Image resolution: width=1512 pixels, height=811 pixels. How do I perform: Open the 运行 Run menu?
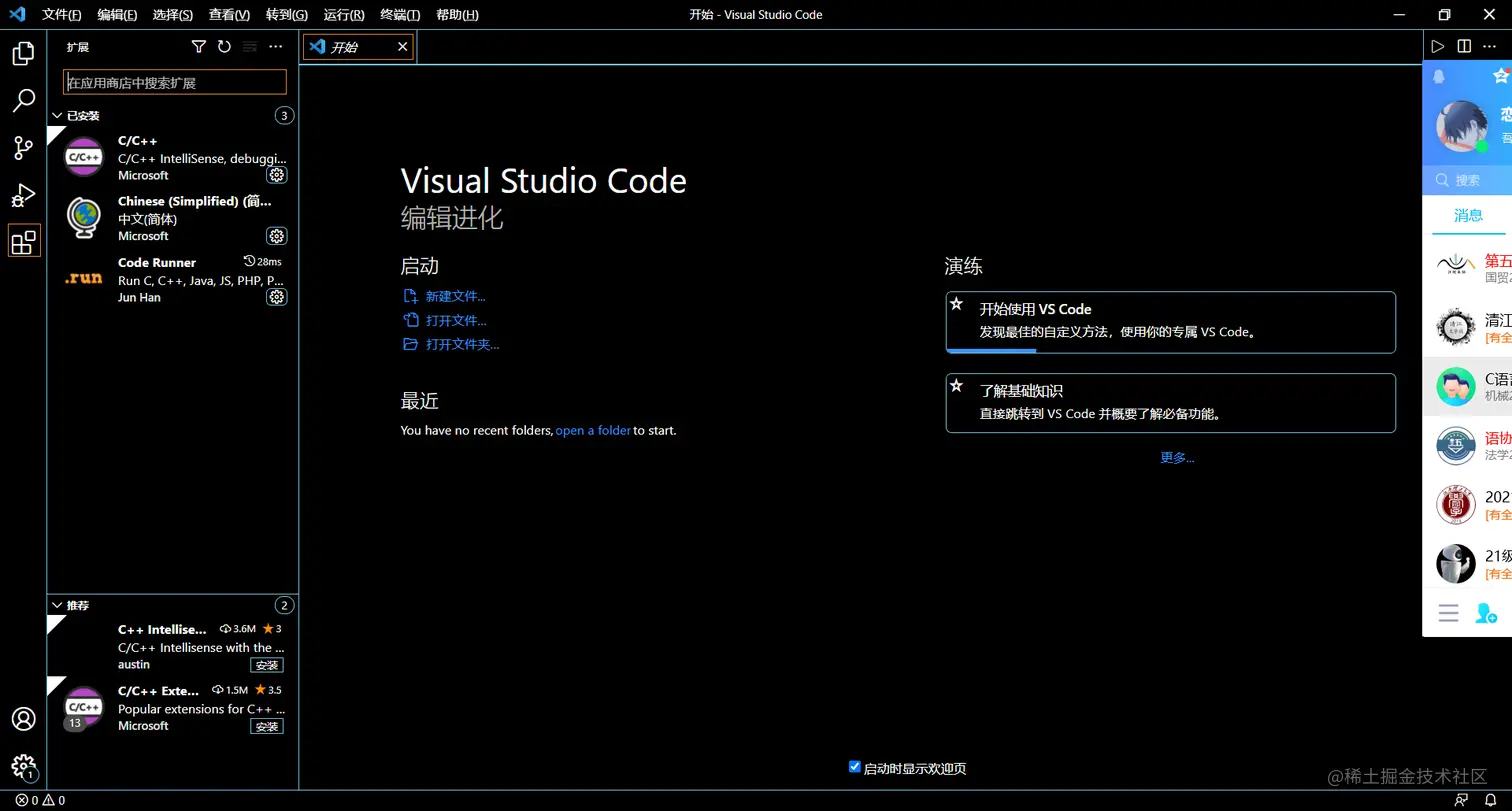pos(344,15)
